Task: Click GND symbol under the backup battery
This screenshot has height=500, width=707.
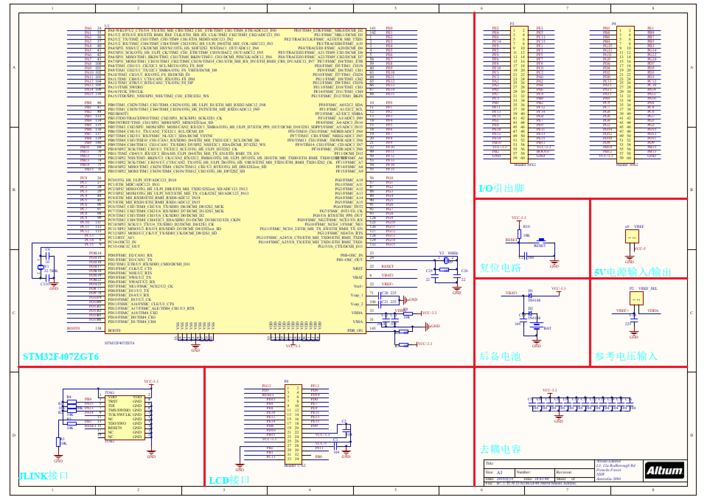Action: (536, 343)
